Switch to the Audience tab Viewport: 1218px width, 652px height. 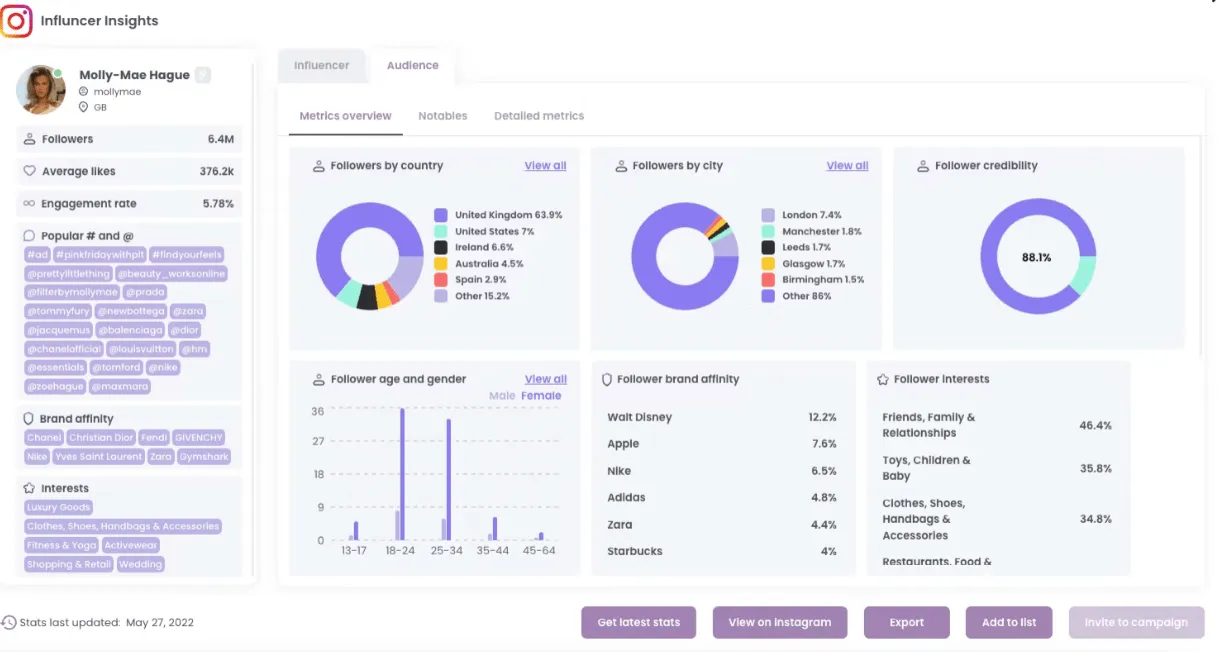pos(413,65)
